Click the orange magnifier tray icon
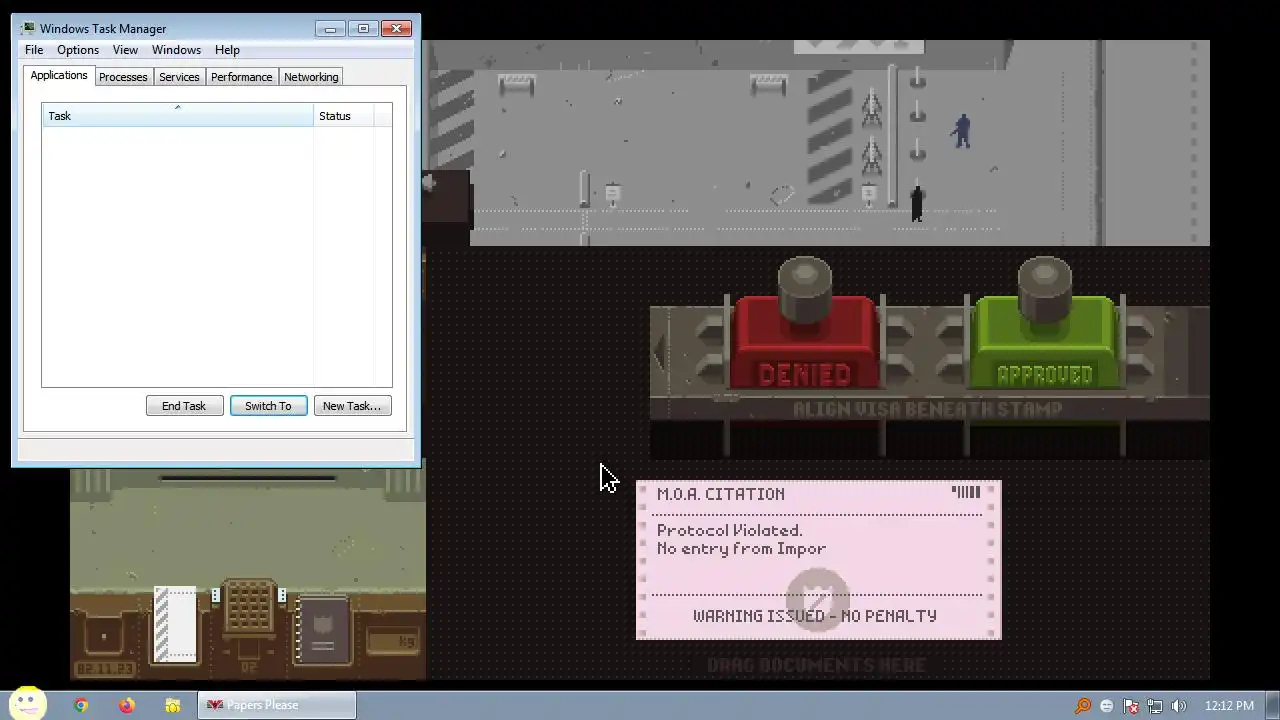This screenshot has width=1280, height=720. coord(1083,706)
